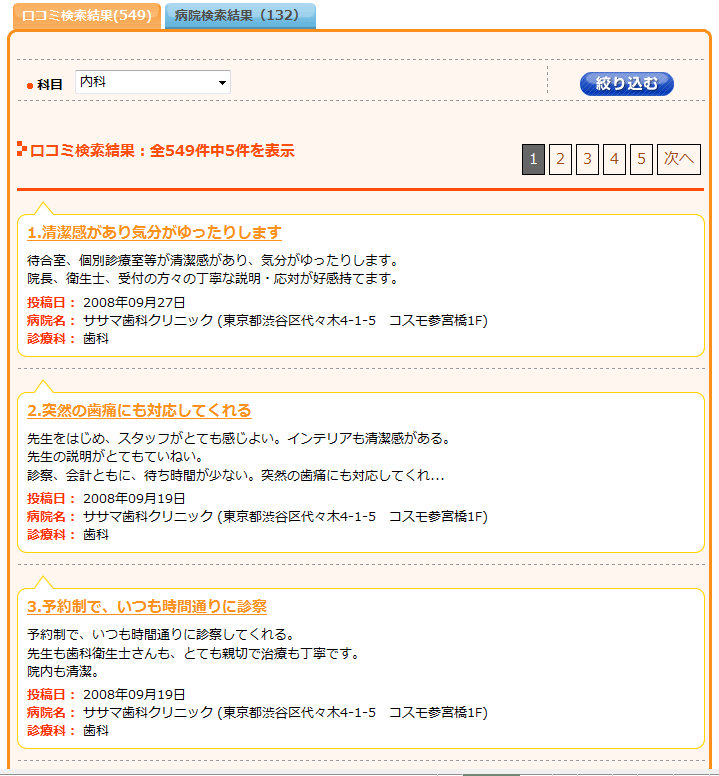The width and height of the screenshot is (719, 776).
Task: Click the 次へ next page button
Action: (x=679, y=159)
